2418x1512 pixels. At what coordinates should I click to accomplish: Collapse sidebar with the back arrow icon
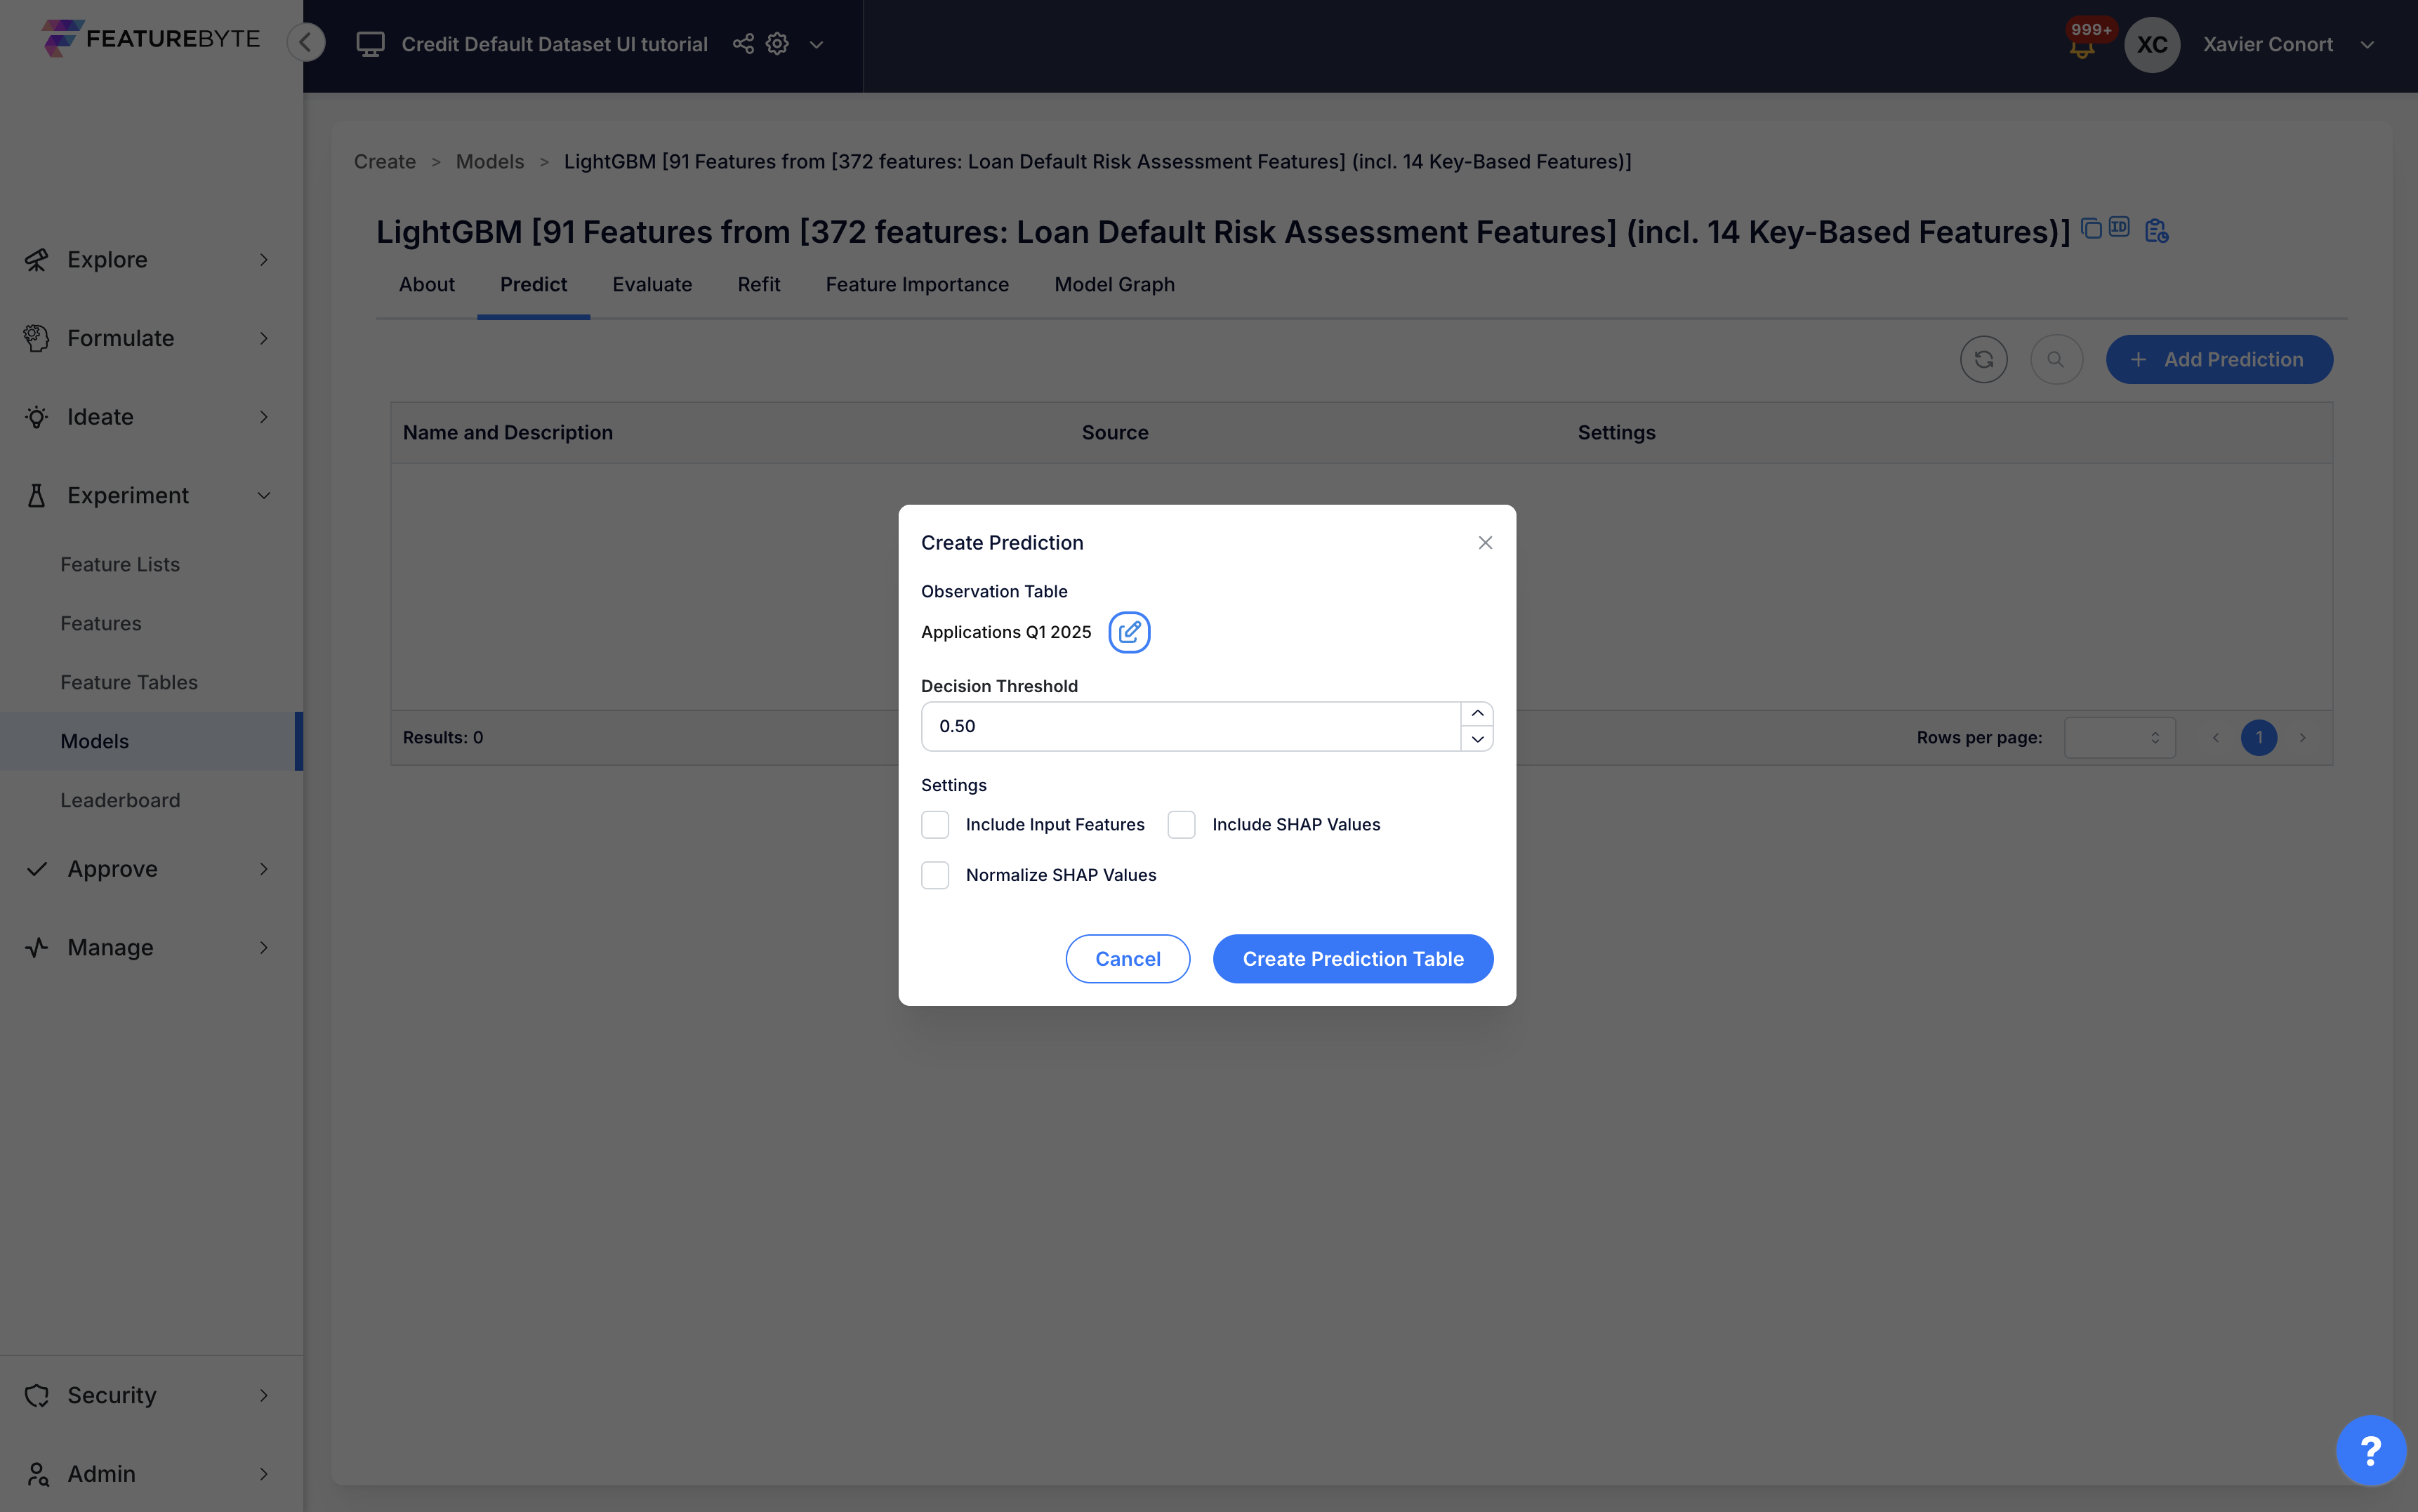point(306,42)
